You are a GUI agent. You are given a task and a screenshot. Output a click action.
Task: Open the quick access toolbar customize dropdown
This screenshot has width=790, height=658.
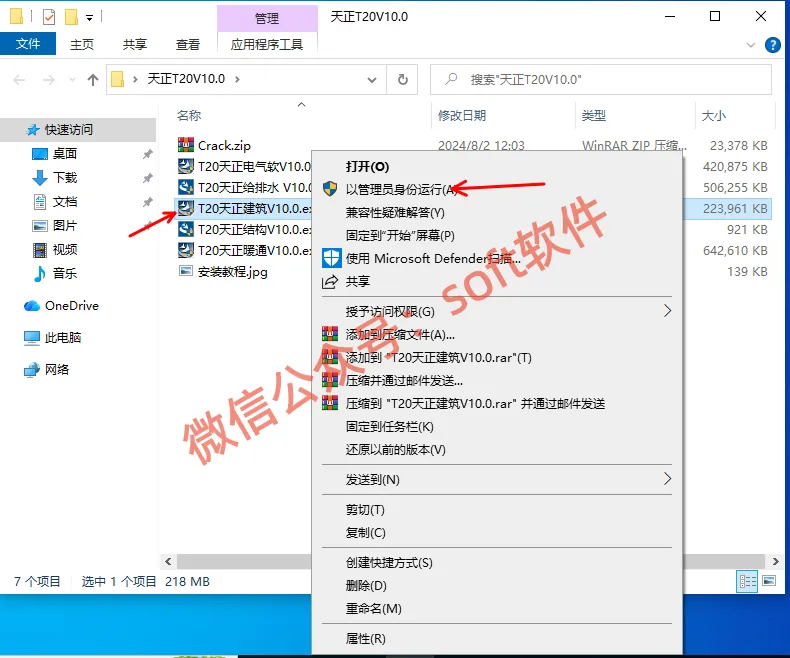[x=89, y=18]
